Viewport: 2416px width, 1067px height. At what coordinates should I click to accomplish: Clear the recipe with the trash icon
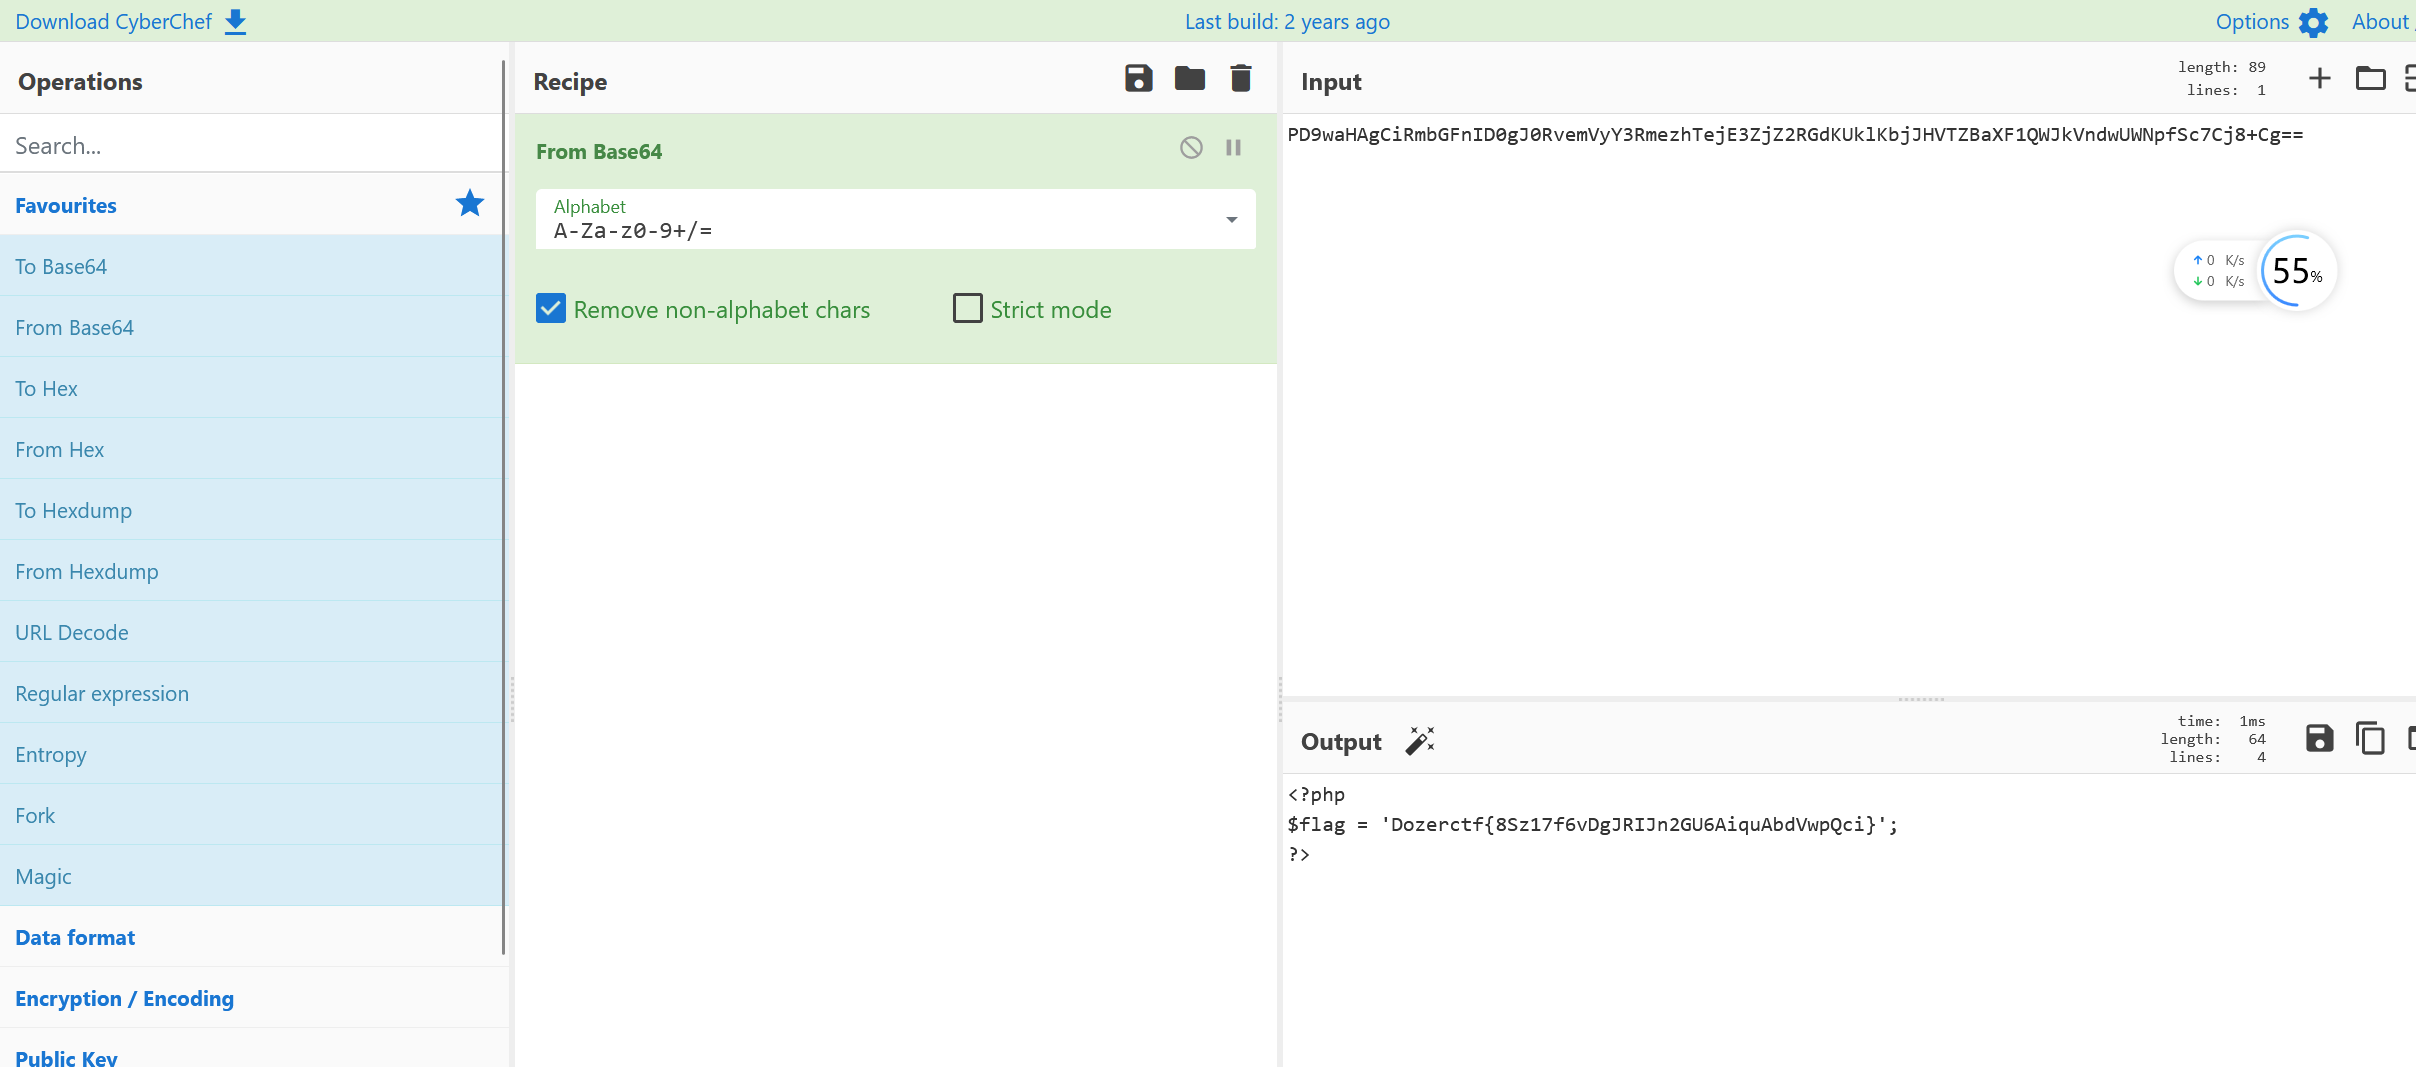(1240, 79)
